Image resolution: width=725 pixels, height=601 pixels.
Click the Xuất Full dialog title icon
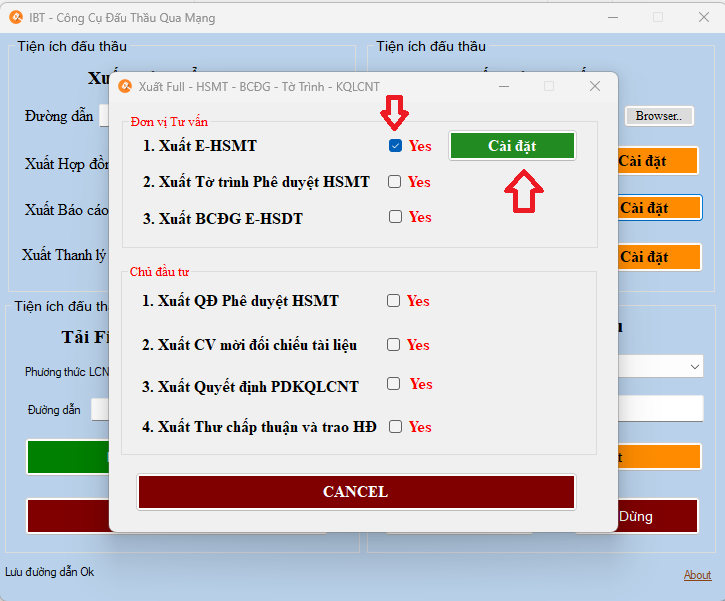[x=125, y=87]
